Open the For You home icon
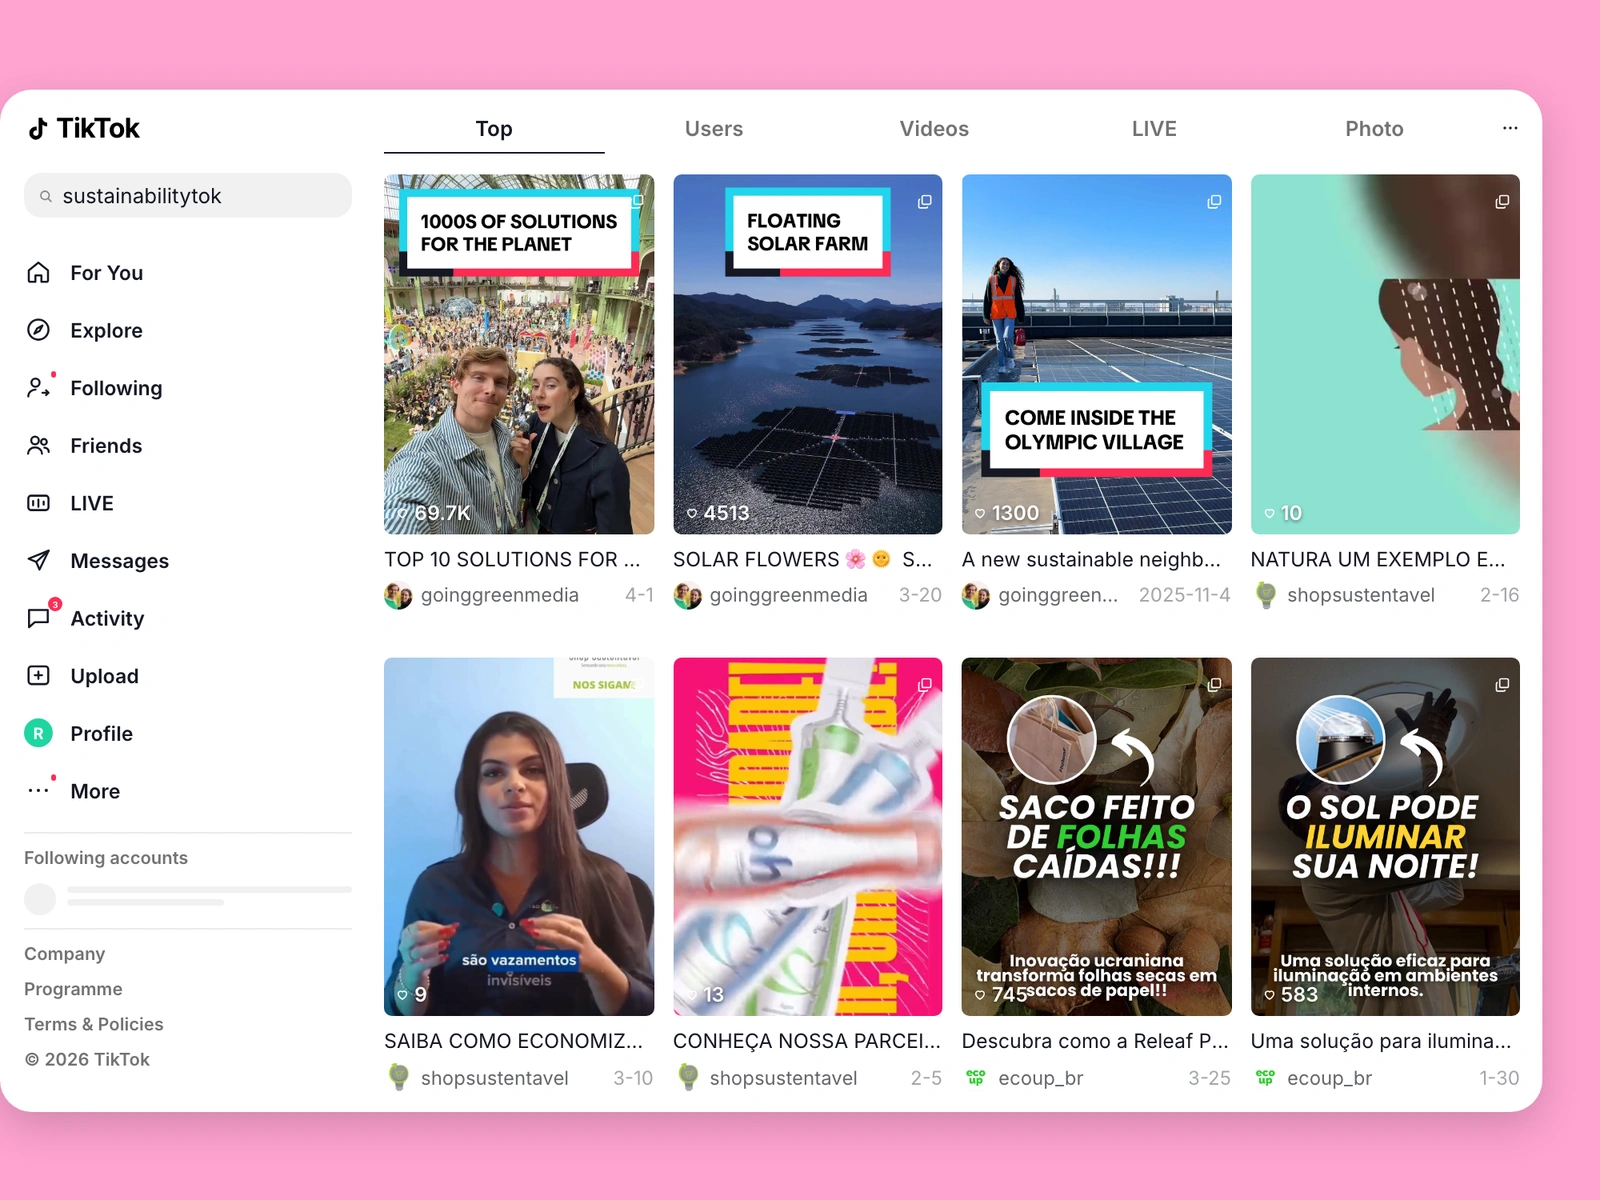 click(38, 272)
